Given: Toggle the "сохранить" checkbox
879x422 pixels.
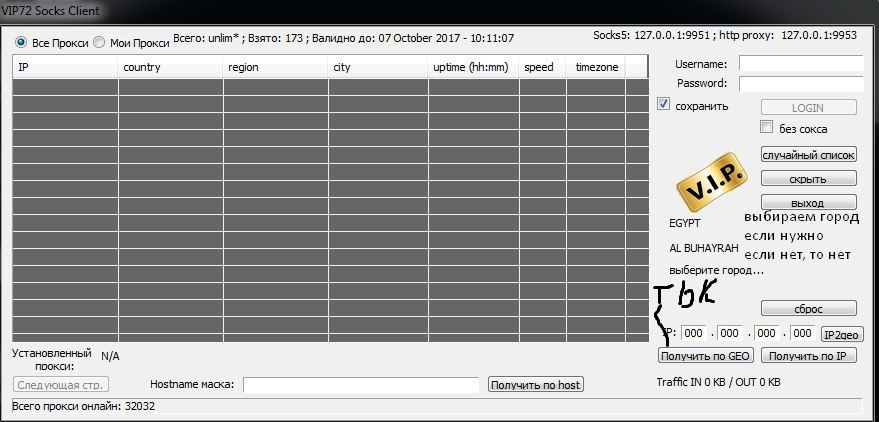Looking at the screenshot, I should click(x=664, y=105).
